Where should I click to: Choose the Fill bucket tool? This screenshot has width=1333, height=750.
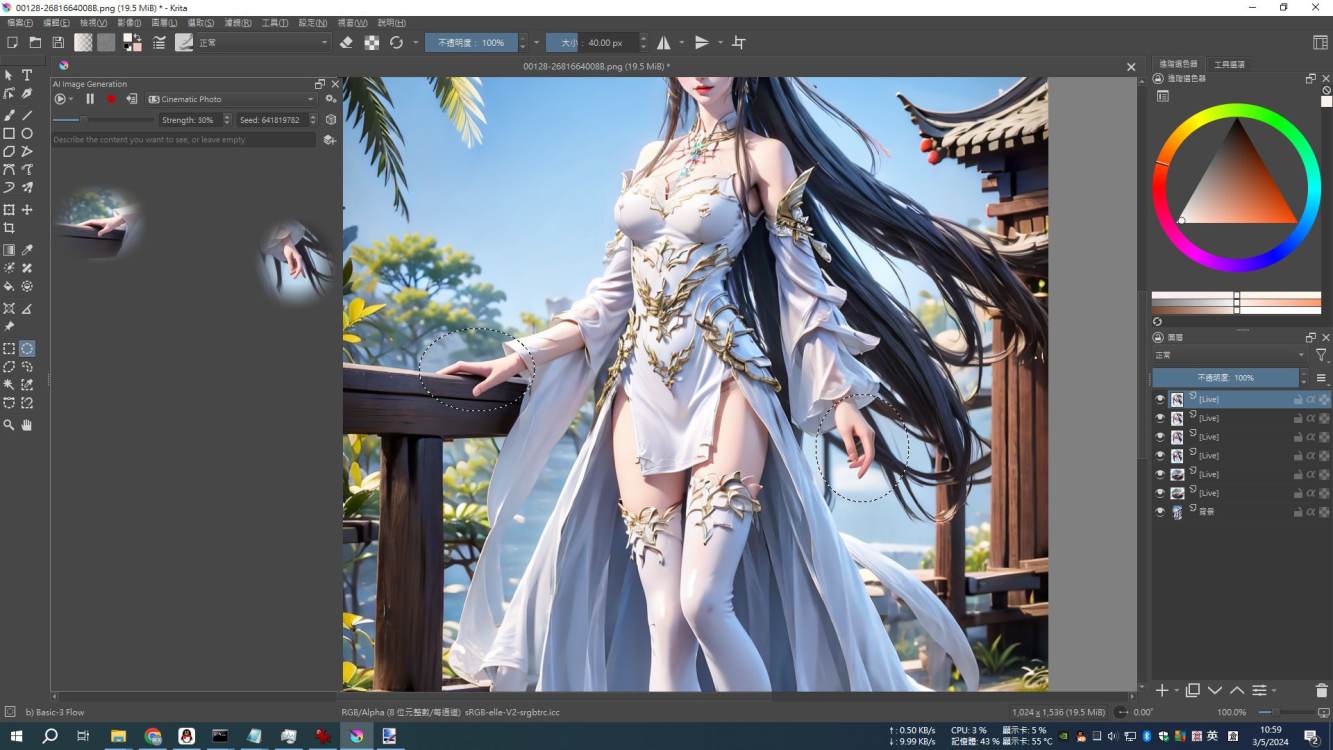point(9,287)
